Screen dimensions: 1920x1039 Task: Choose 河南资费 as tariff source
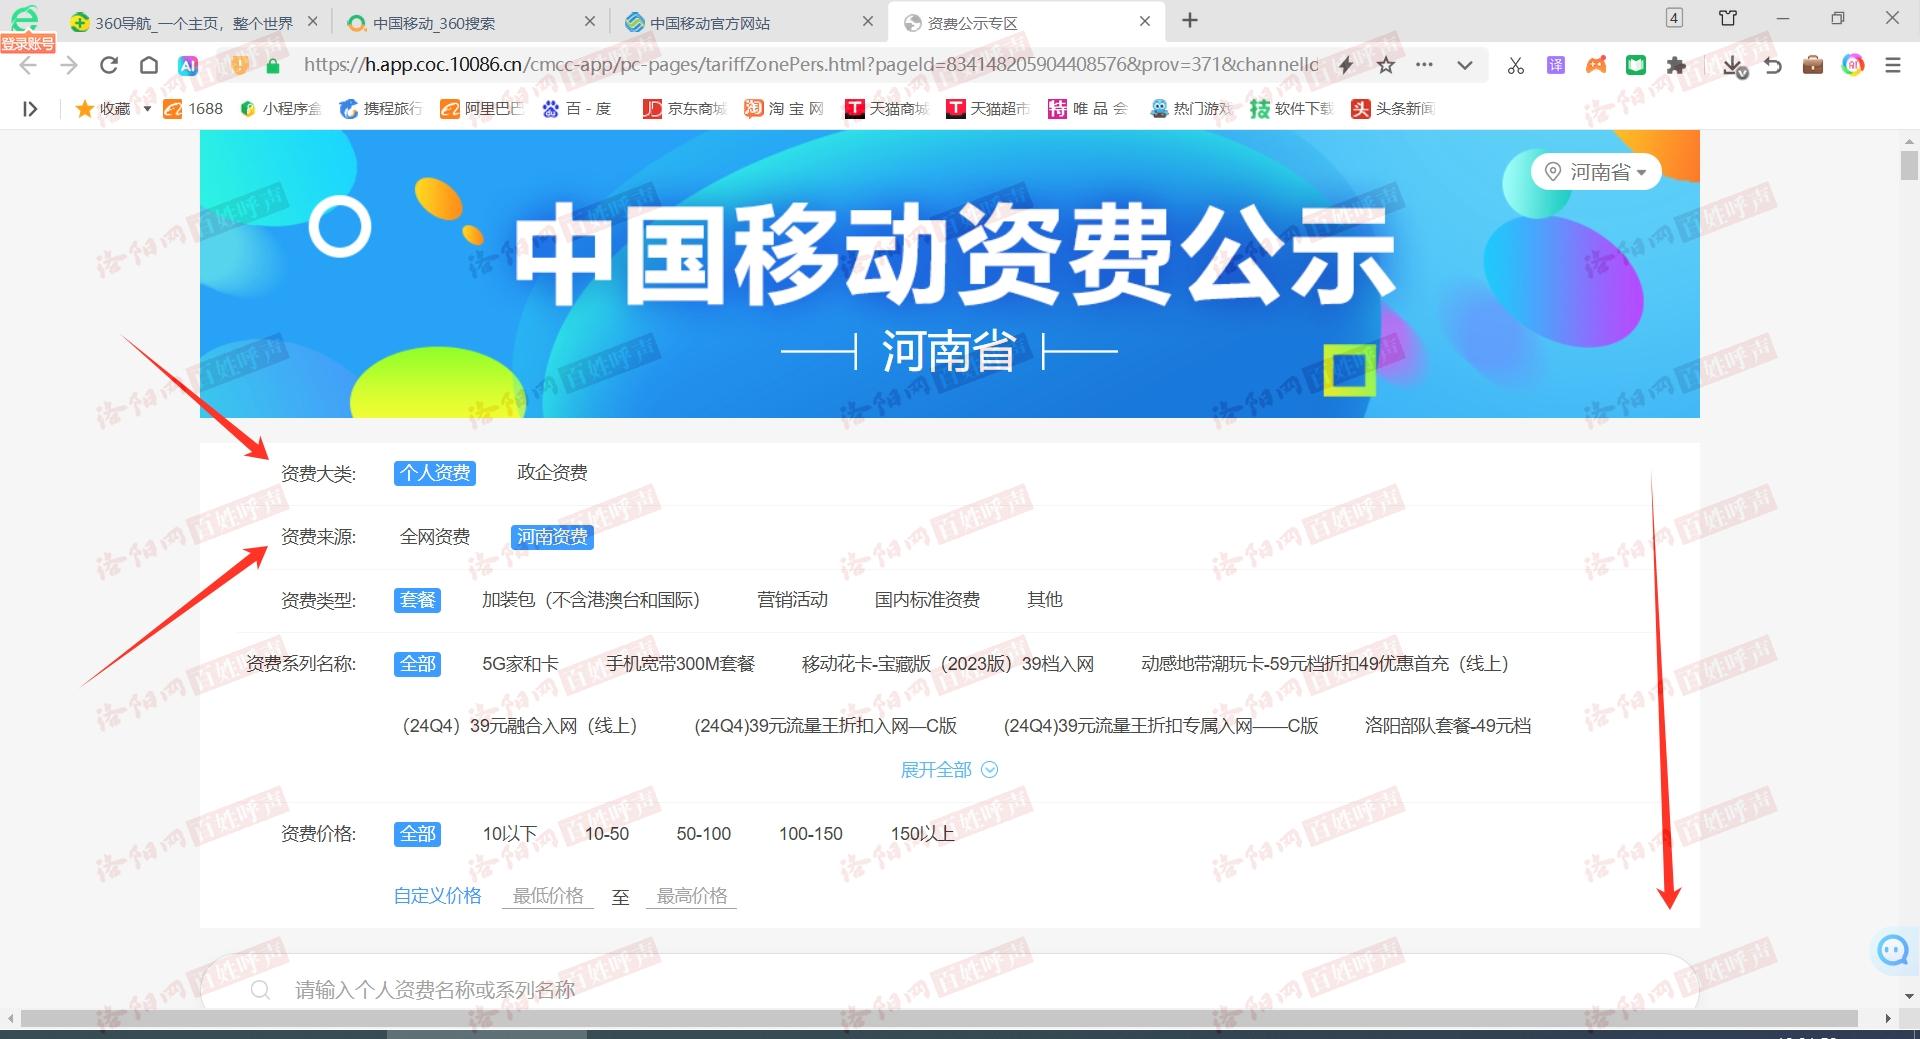[x=552, y=537]
